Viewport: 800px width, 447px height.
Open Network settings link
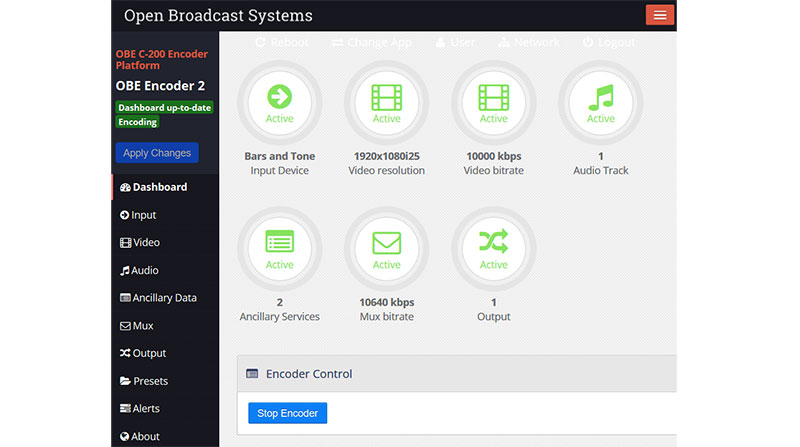click(529, 42)
